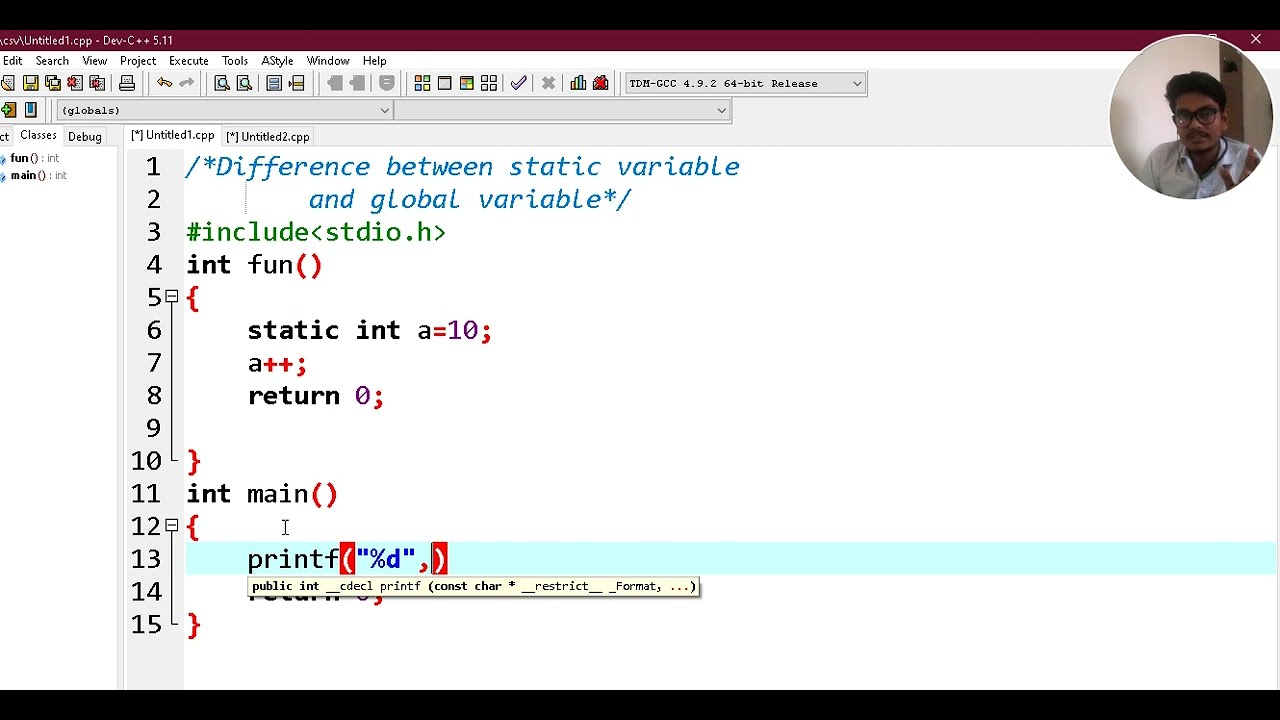Open the Tools menu

coord(235,61)
